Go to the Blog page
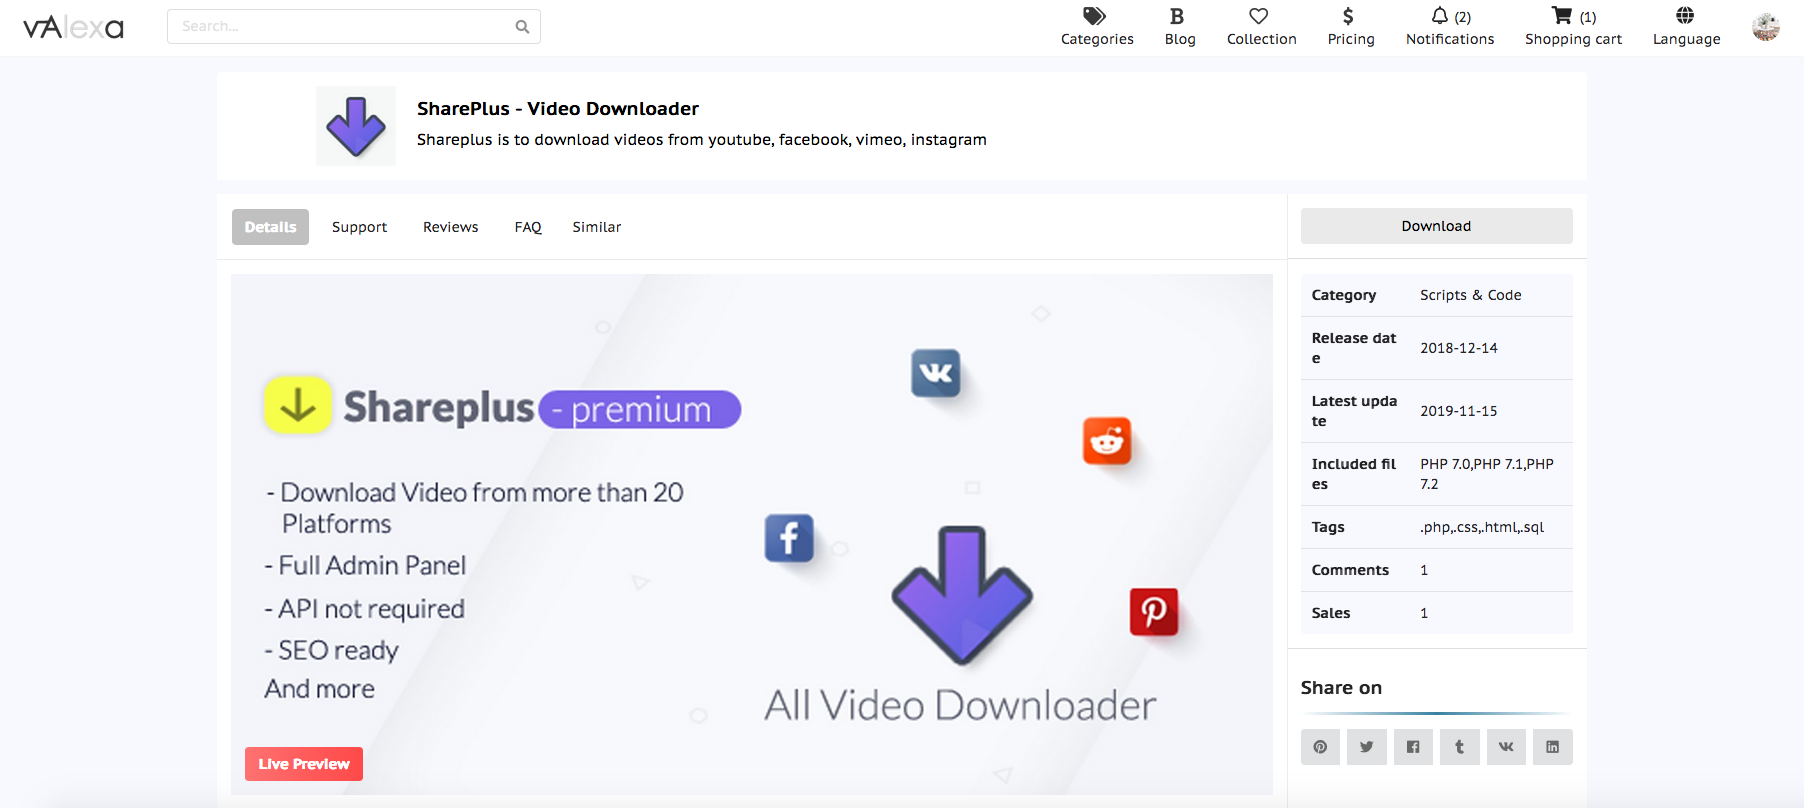Screen dimensions: 1804x808 (x=1180, y=27)
